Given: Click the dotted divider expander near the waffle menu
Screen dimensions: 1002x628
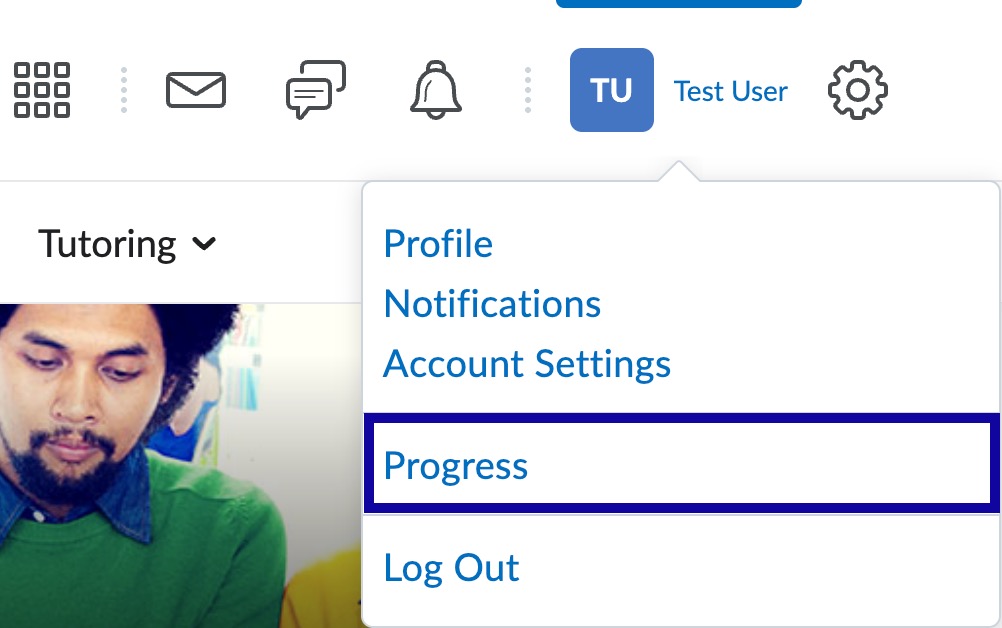Looking at the screenshot, I should tap(123, 90).
